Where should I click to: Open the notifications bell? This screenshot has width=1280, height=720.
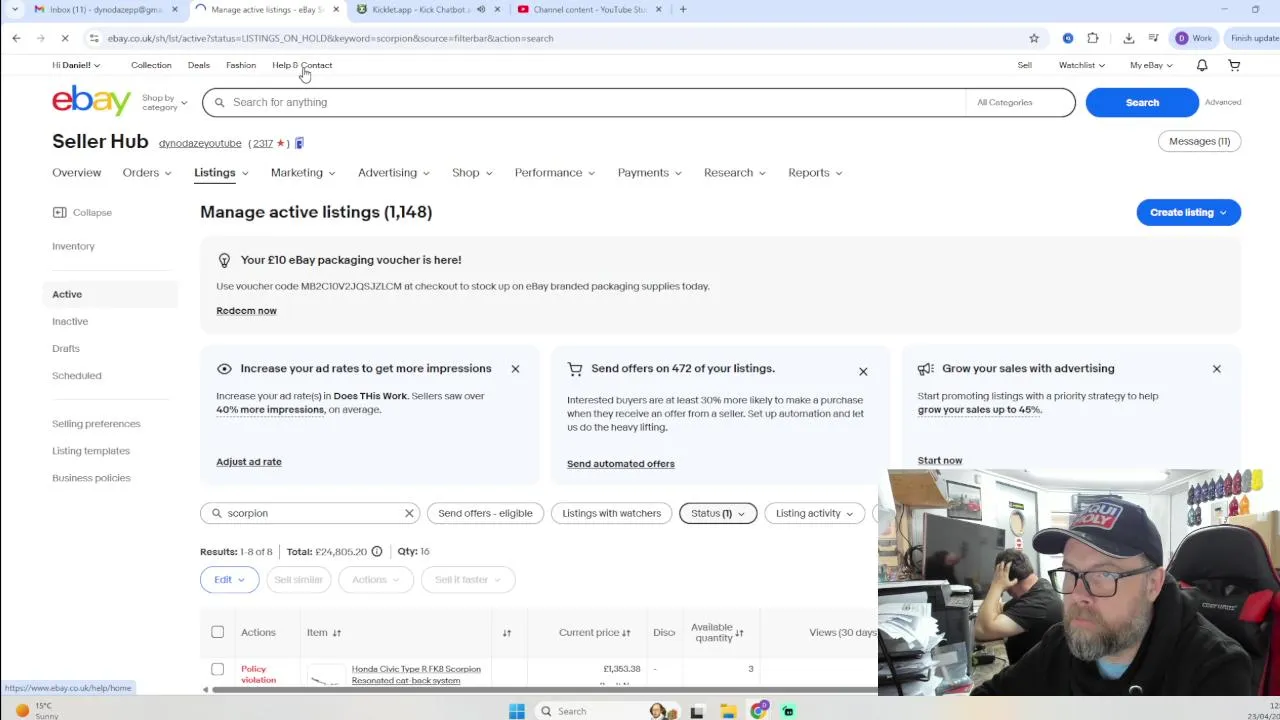tap(1202, 65)
